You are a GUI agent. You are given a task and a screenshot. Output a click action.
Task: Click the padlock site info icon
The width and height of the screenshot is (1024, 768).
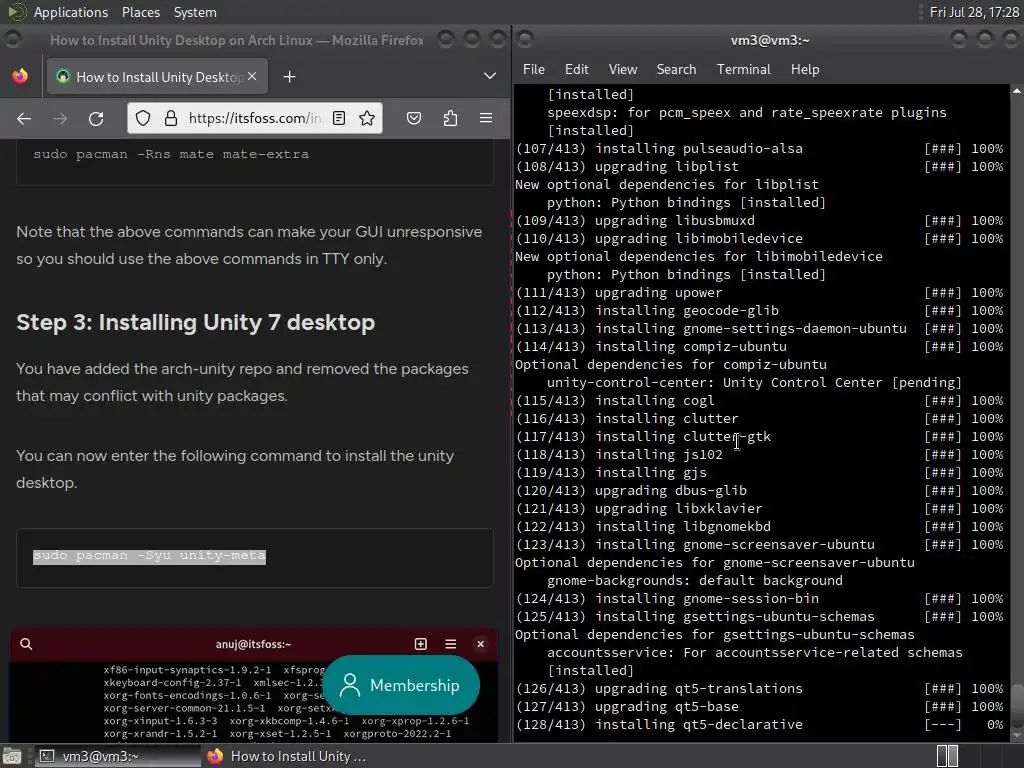(x=170, y=118)
